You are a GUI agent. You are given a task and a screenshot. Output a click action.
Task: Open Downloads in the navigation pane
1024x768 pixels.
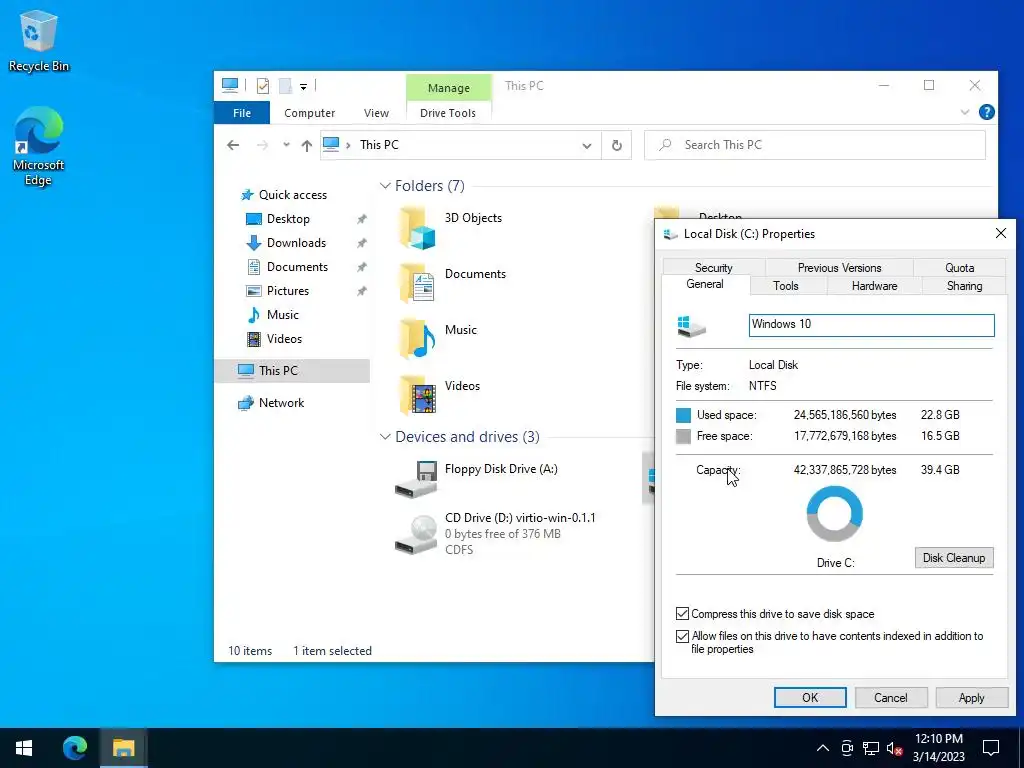pyautogui.click(x=296, y=243)
